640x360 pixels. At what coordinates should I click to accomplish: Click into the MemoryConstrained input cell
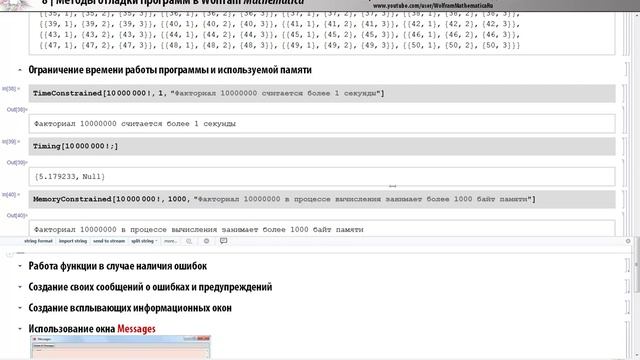click(x=322, y=199)
